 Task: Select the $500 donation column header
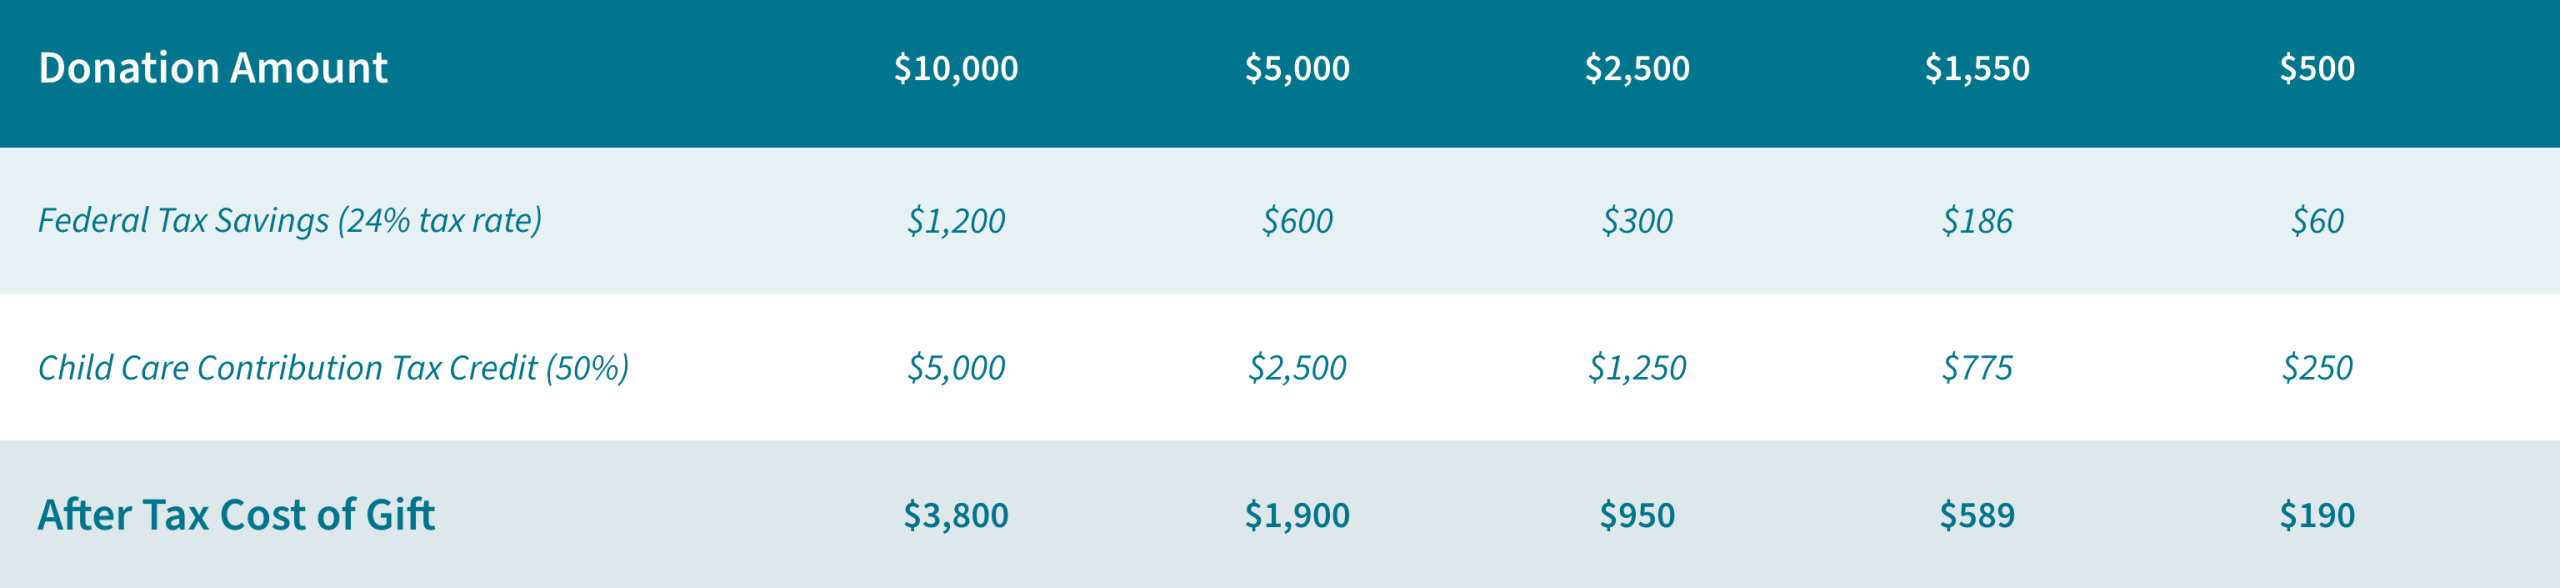2317,68
